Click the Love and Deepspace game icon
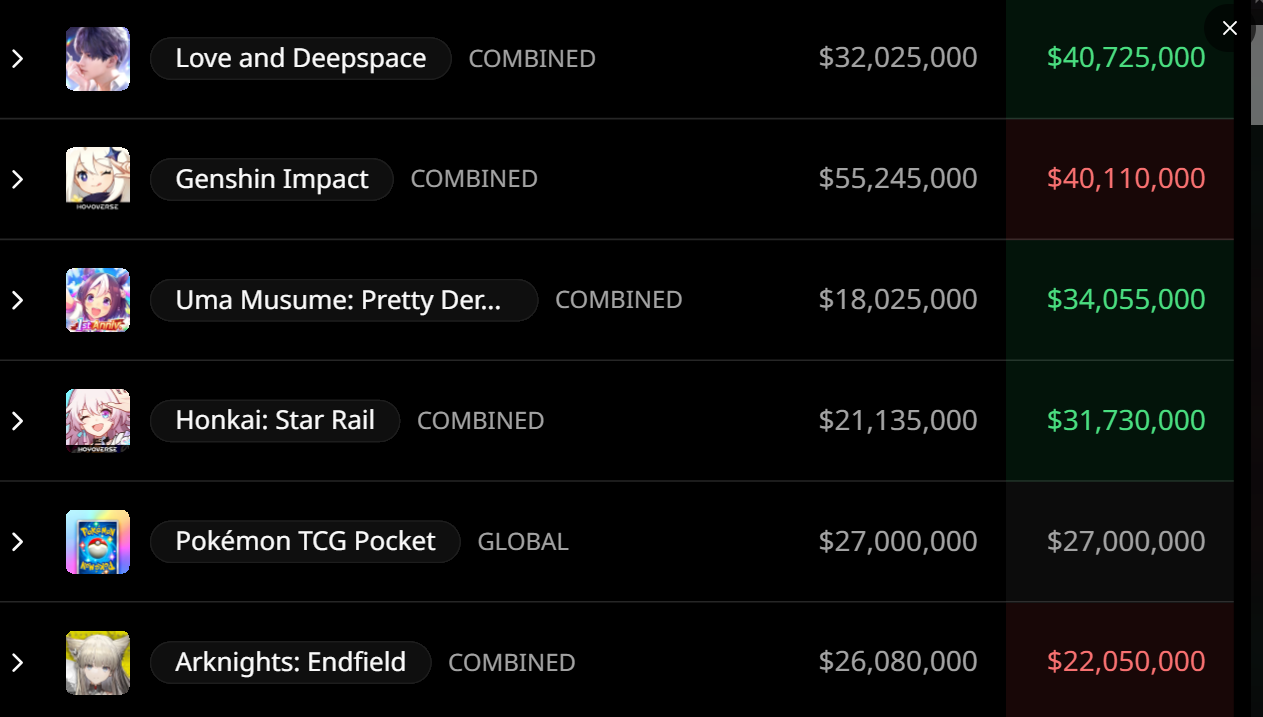Screen dimensions: 1263x717 click(x=98, y=59)
